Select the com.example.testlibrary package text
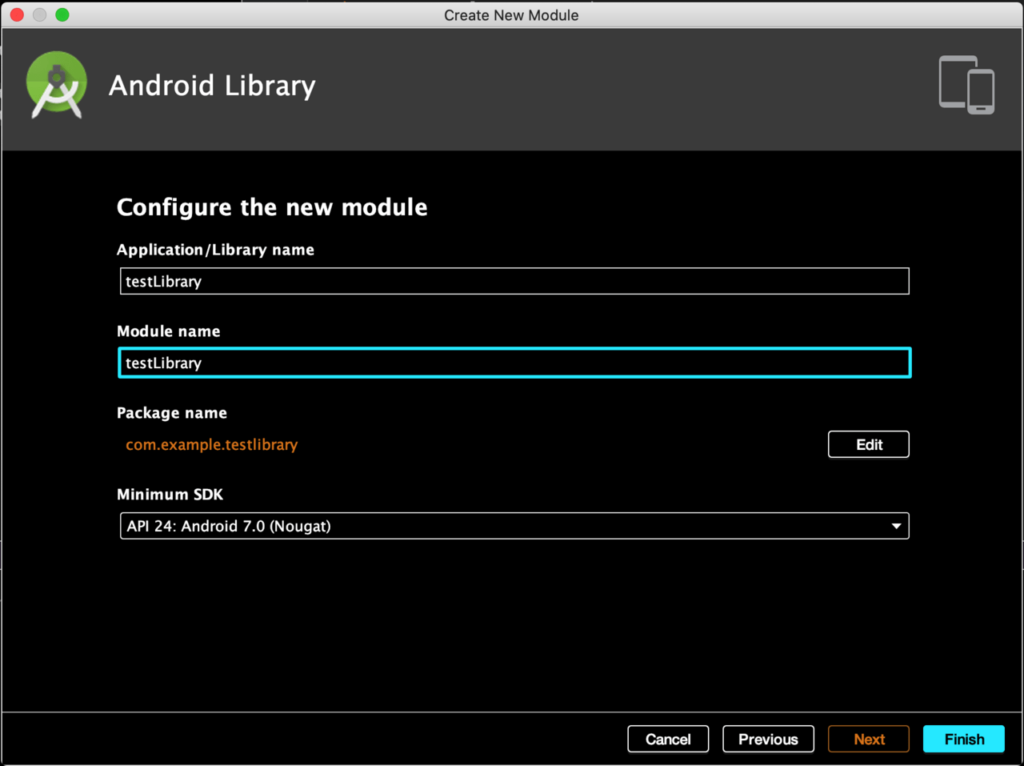 pos(212,445)
